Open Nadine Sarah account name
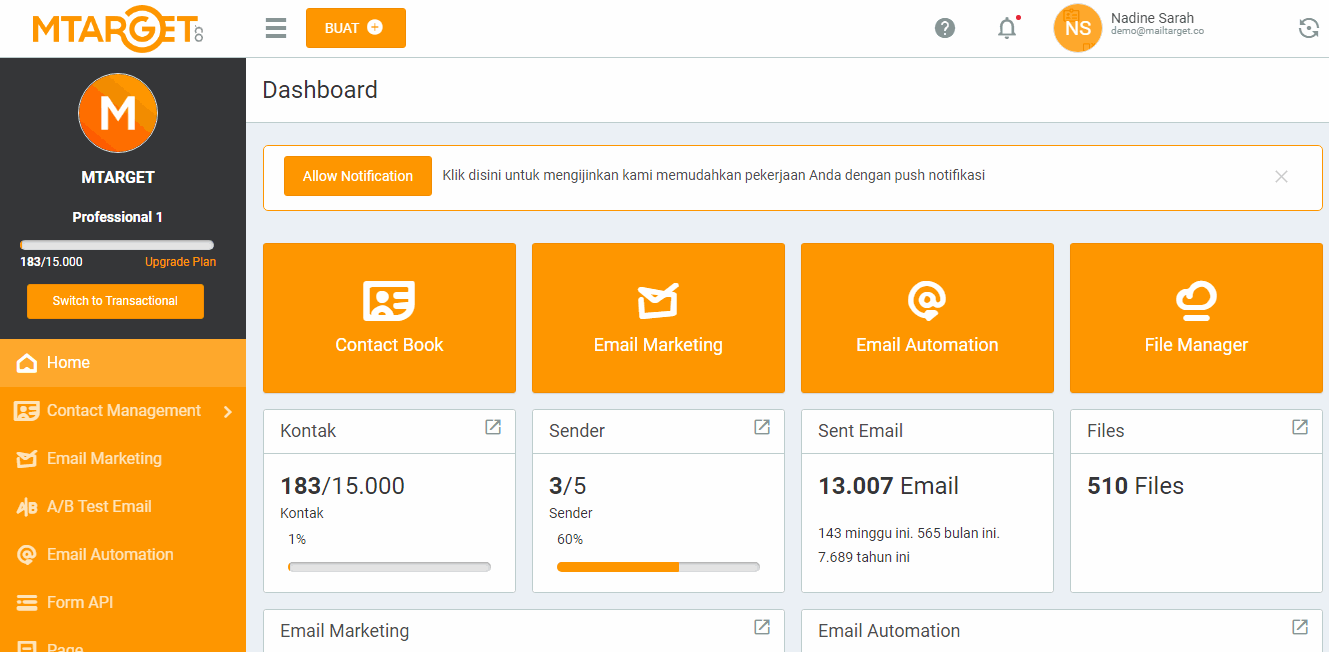This screenshot has width=1329, height=652. click(x=1152, y=18)
